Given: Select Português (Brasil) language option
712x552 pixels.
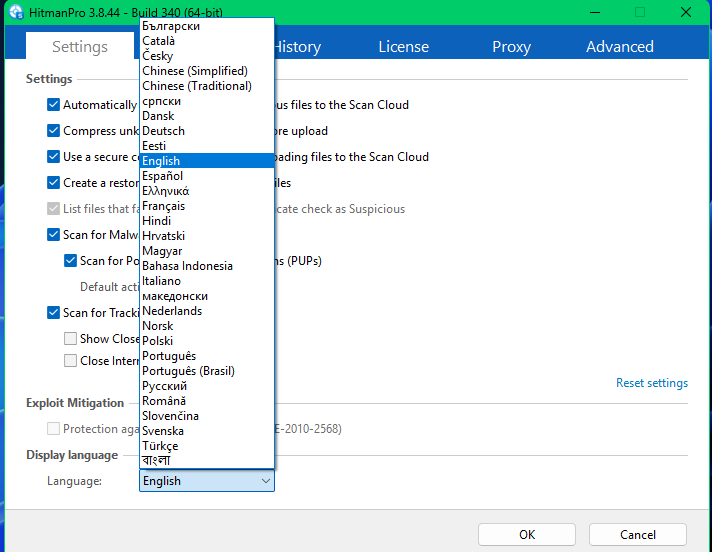Looking at the screenshot, I should point(207,370).
